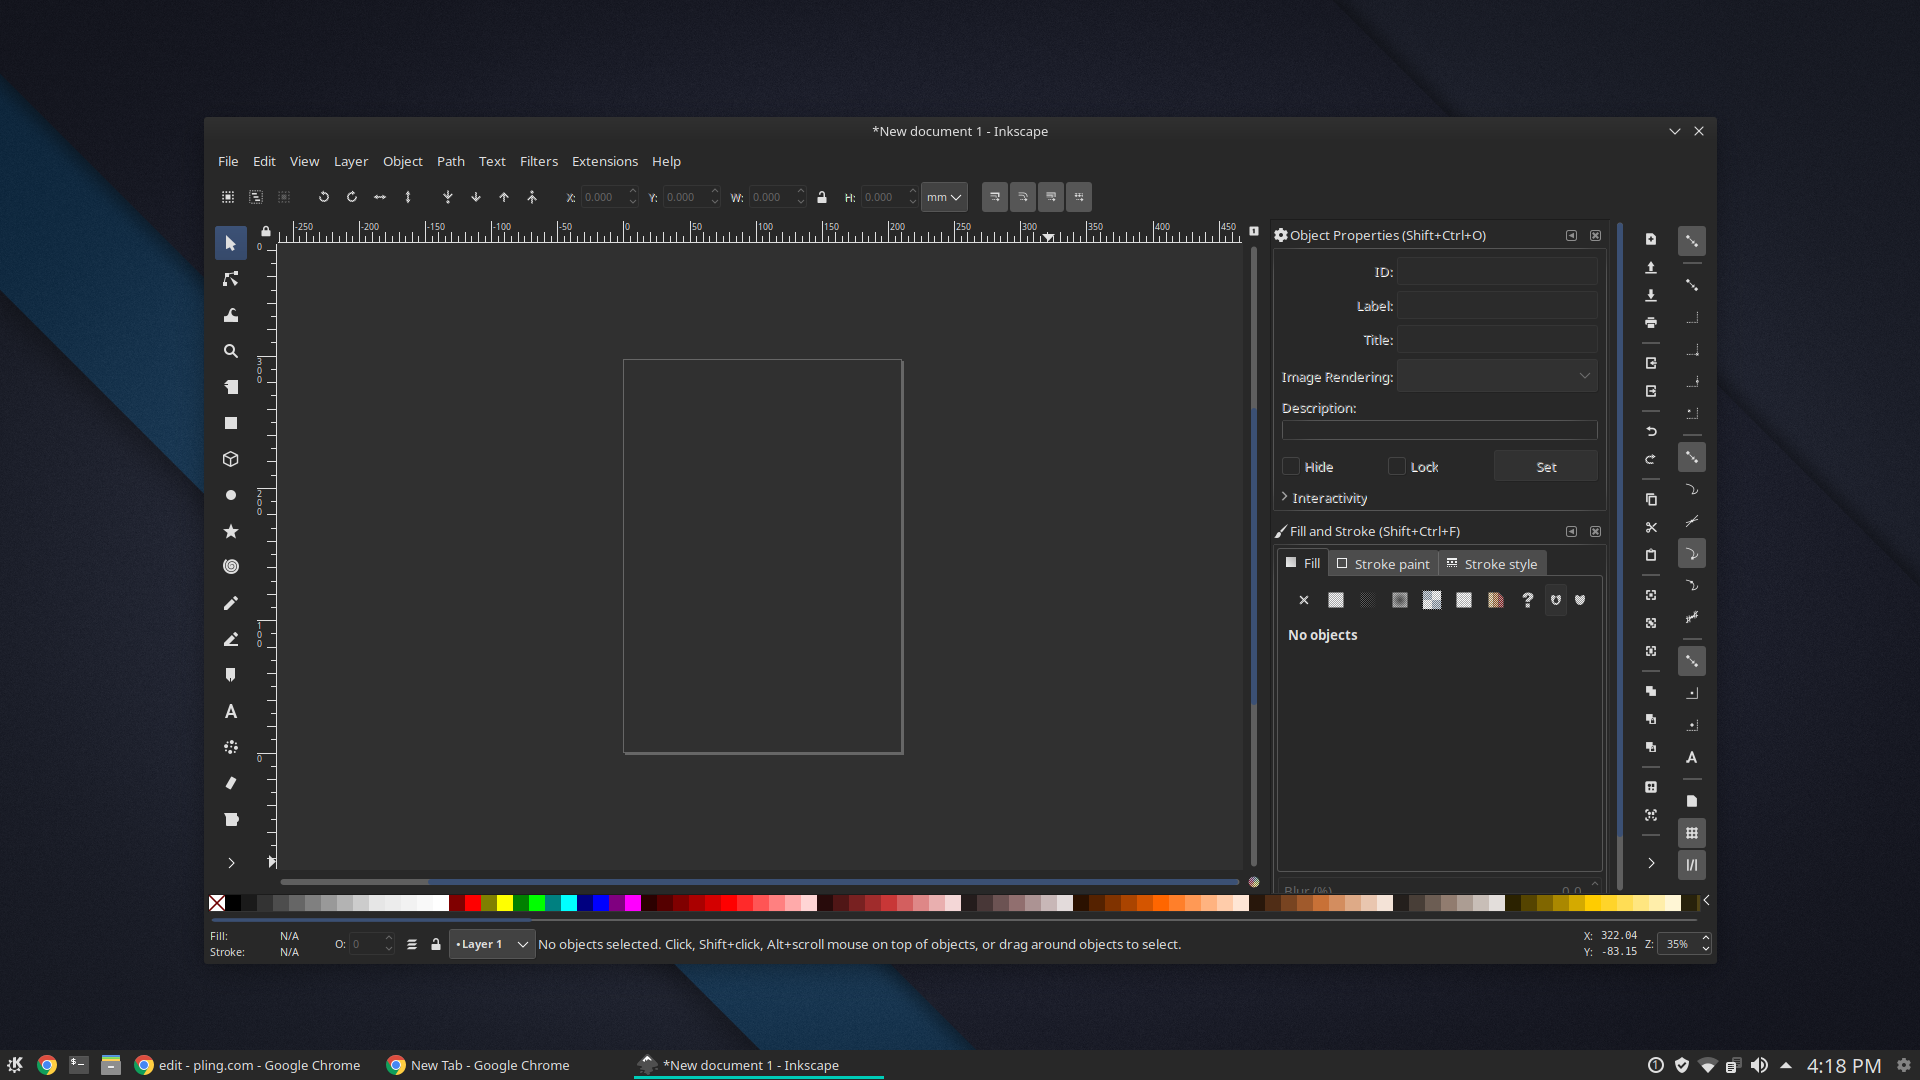Toggle the current layer lock icon
This screenshot has width=1920, height=1080.
(x=436, y=944)
